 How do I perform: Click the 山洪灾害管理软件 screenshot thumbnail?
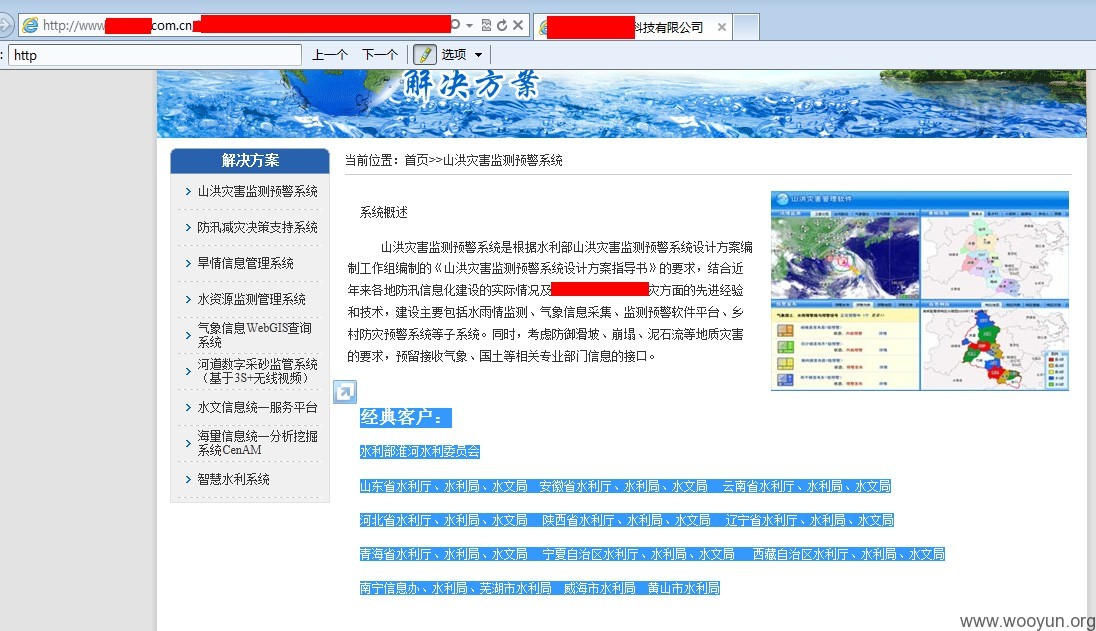(x=920, y=291)
